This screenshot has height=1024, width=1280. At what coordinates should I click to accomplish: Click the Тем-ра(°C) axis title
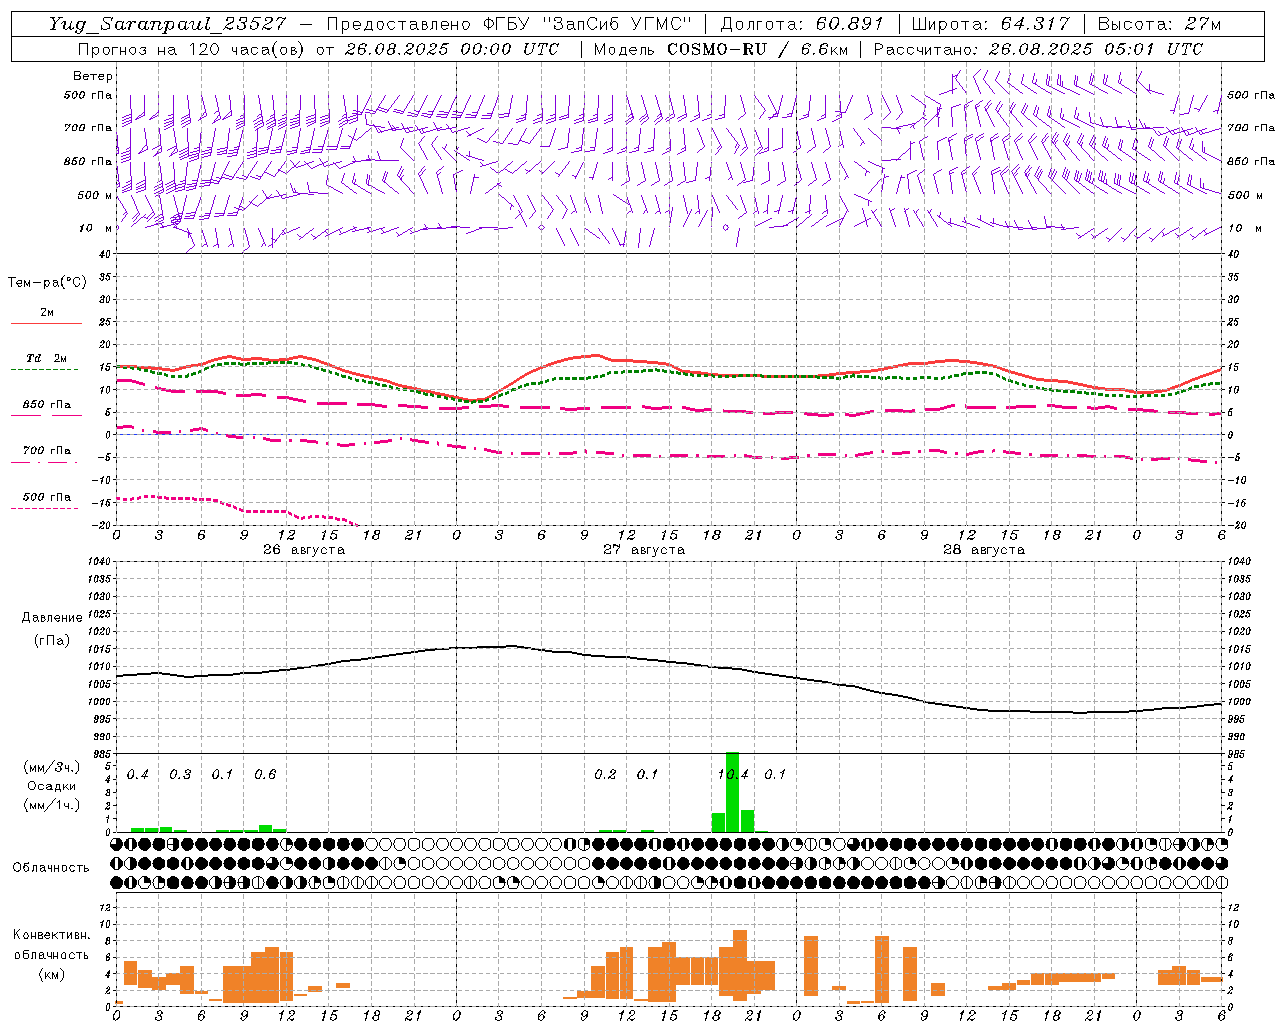(47, 283)
